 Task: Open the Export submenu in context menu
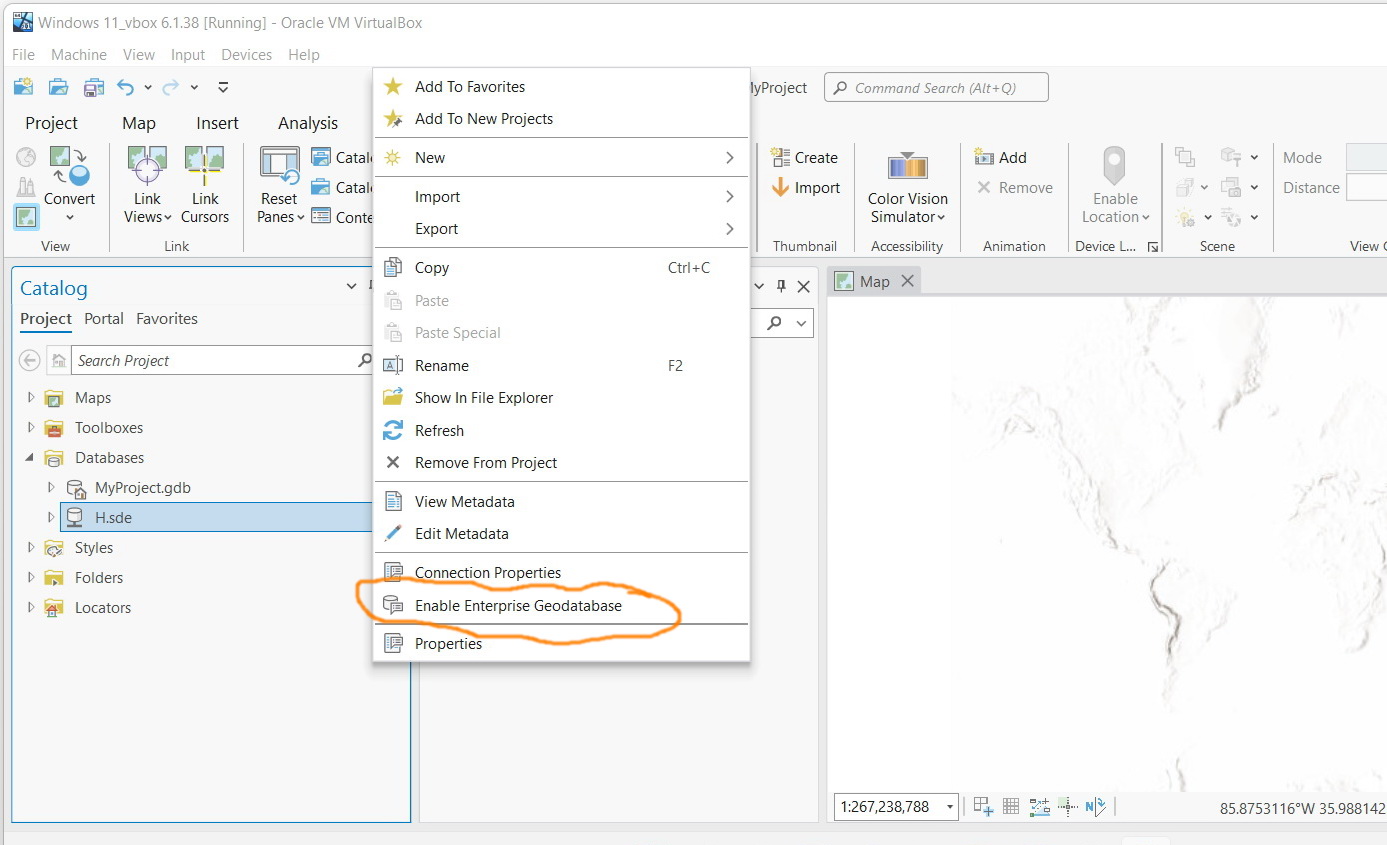(x=561, y=229)
